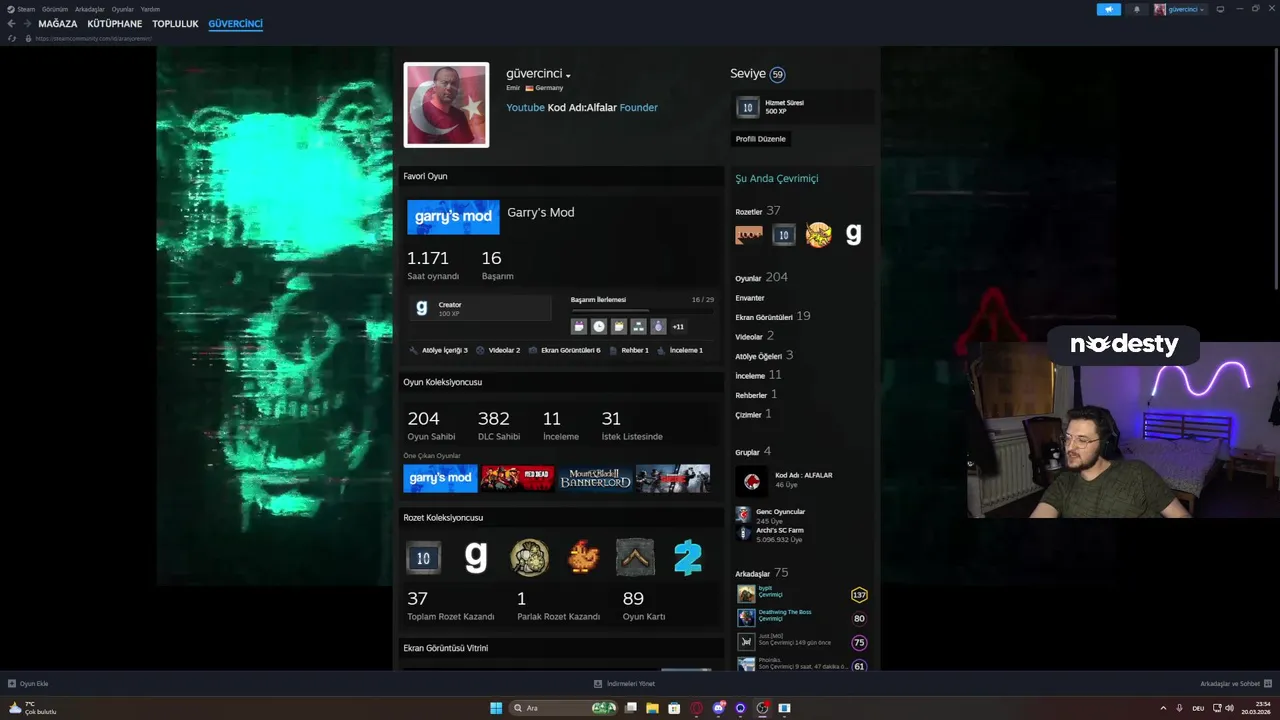
Task: Open the Founder link in profile summary
Action: point(638,107)
